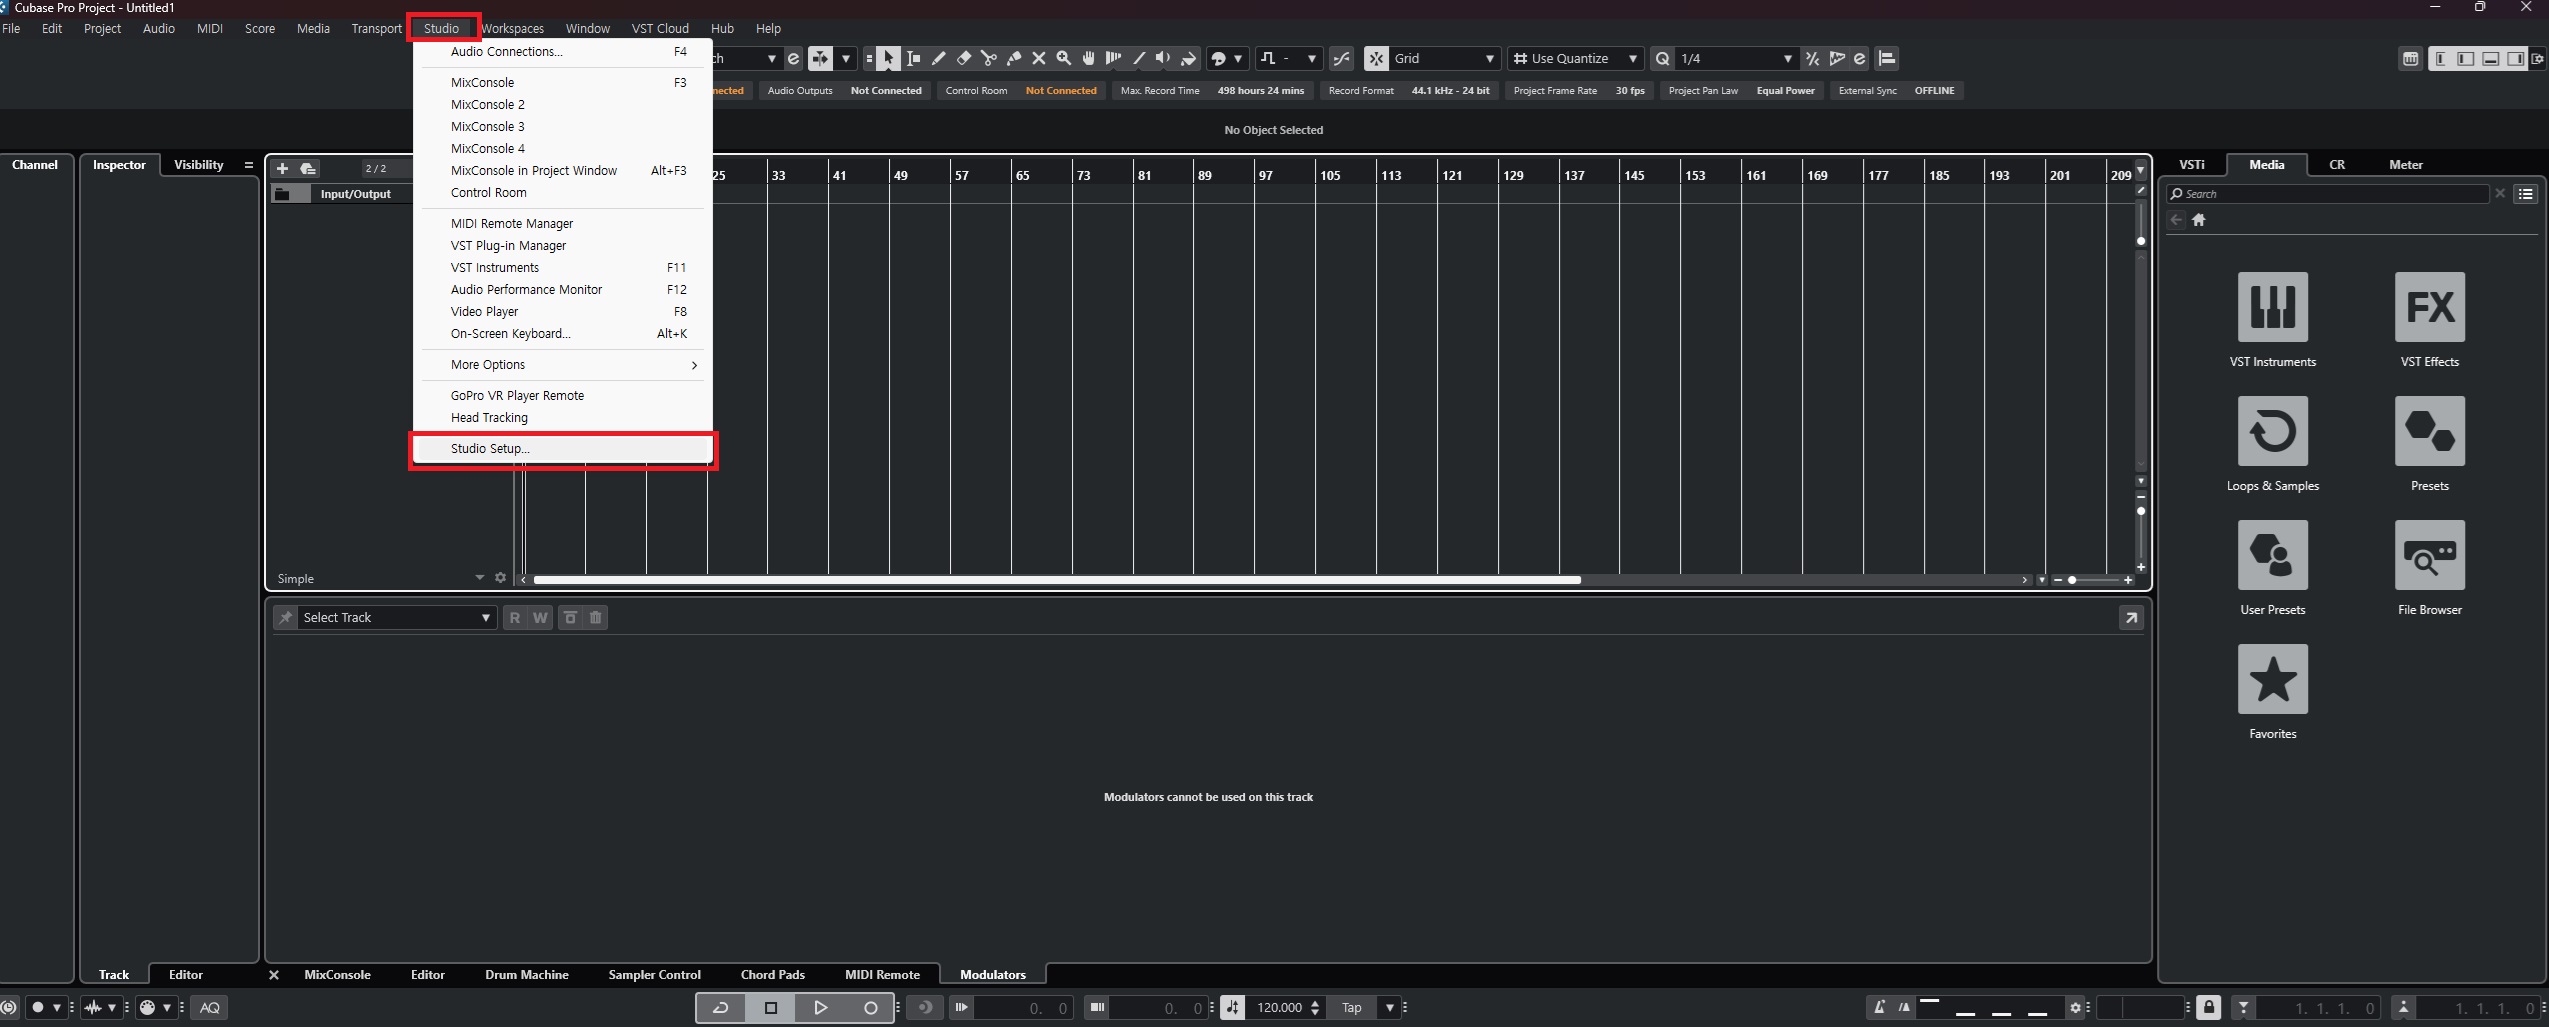Toggle the metronome click button

coord(1879,1008)
